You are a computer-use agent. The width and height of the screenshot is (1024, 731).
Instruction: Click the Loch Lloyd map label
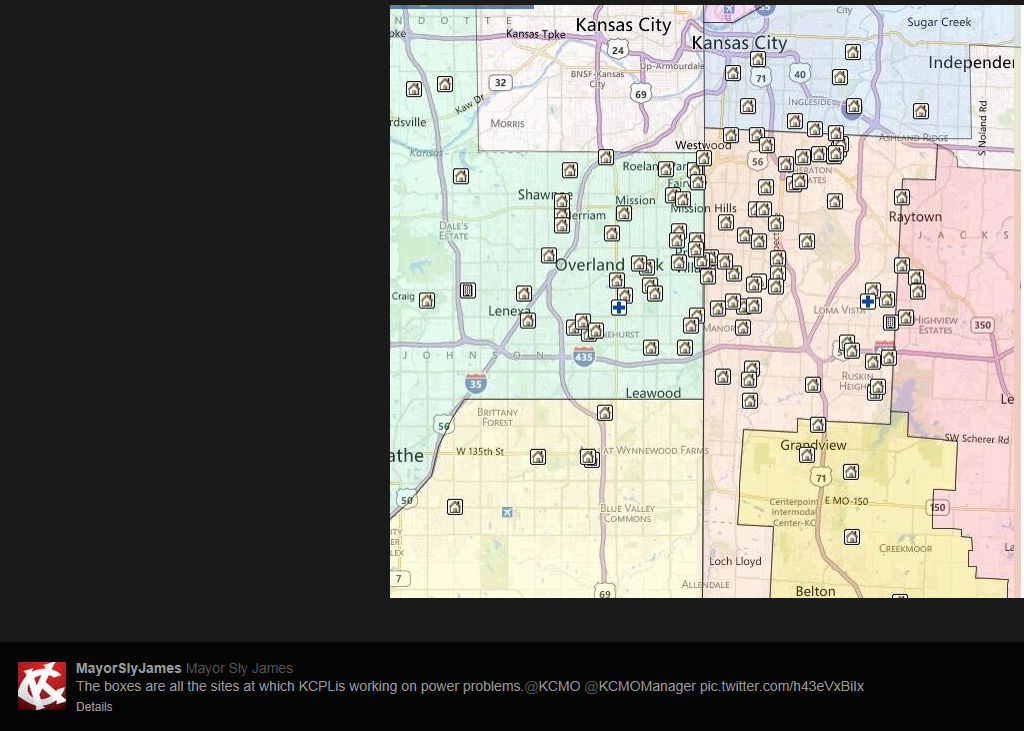point(735,561)
